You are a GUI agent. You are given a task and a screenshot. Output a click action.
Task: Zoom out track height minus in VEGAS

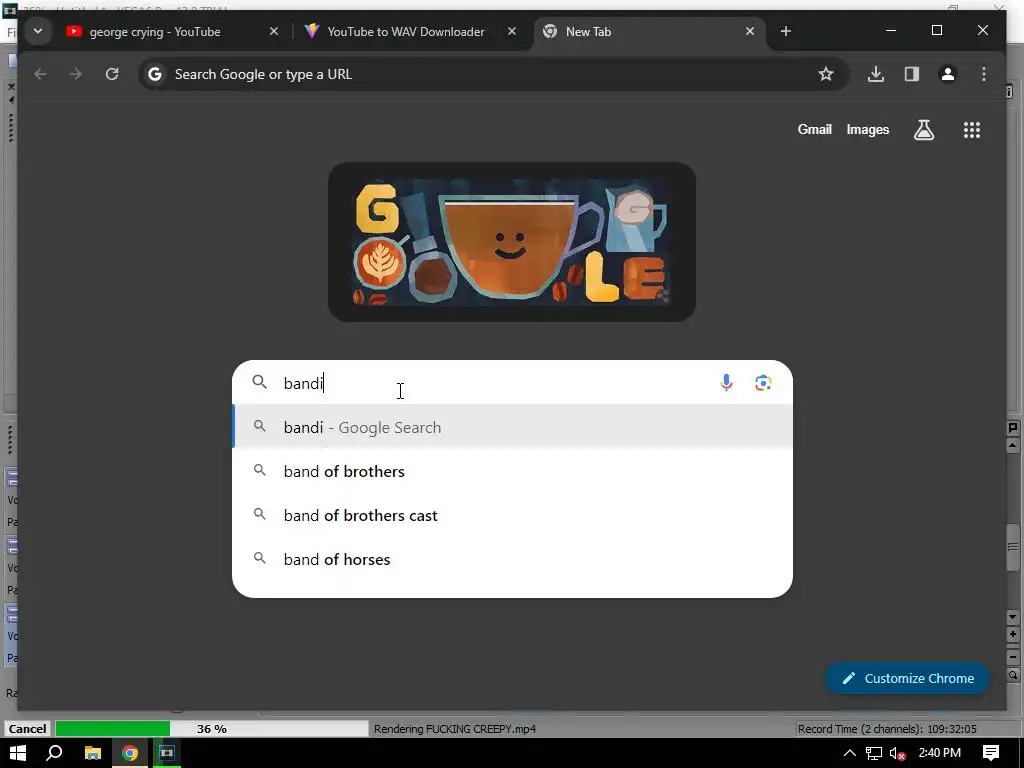(1013, 657)
